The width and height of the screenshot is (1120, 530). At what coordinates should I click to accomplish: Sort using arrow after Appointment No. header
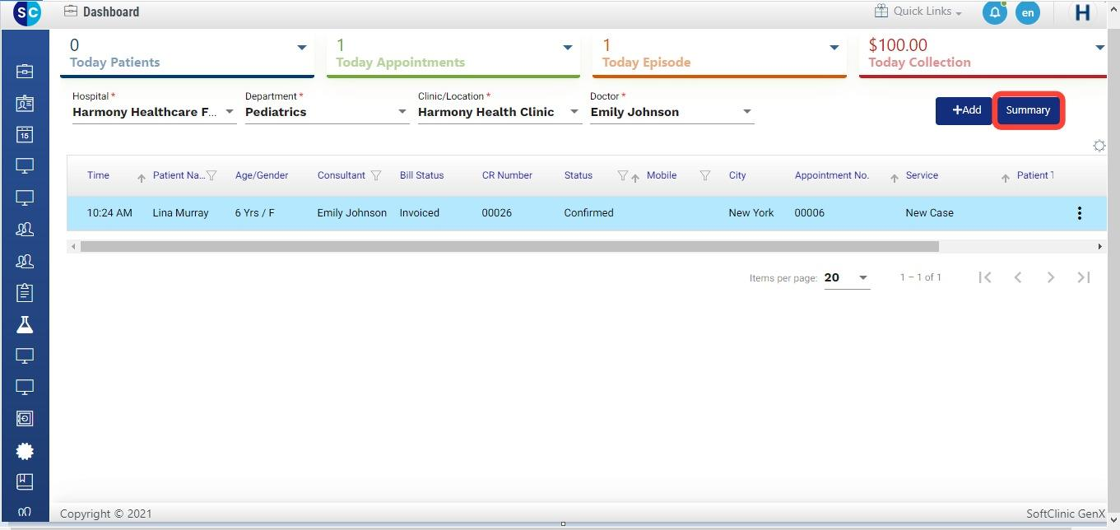(894, 179)
